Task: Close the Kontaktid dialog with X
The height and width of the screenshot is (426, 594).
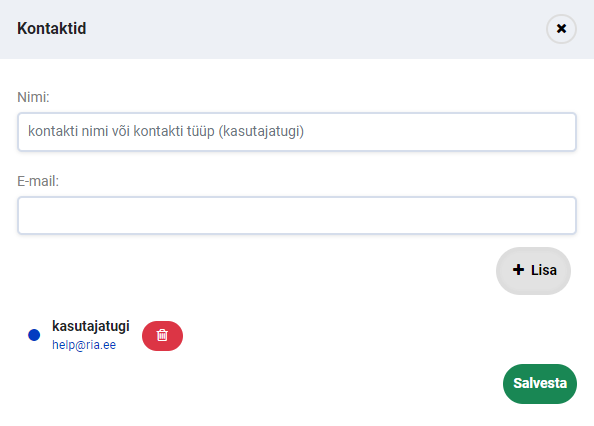Action: [x=561, y=29]
